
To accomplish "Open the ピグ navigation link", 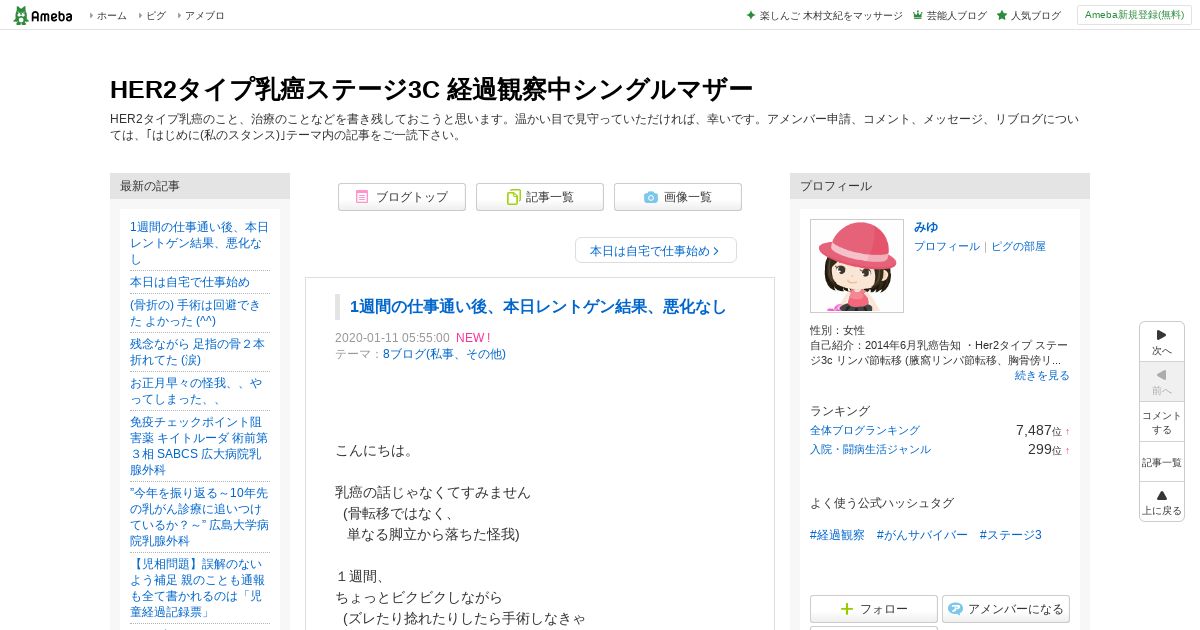I will (156, 16).
